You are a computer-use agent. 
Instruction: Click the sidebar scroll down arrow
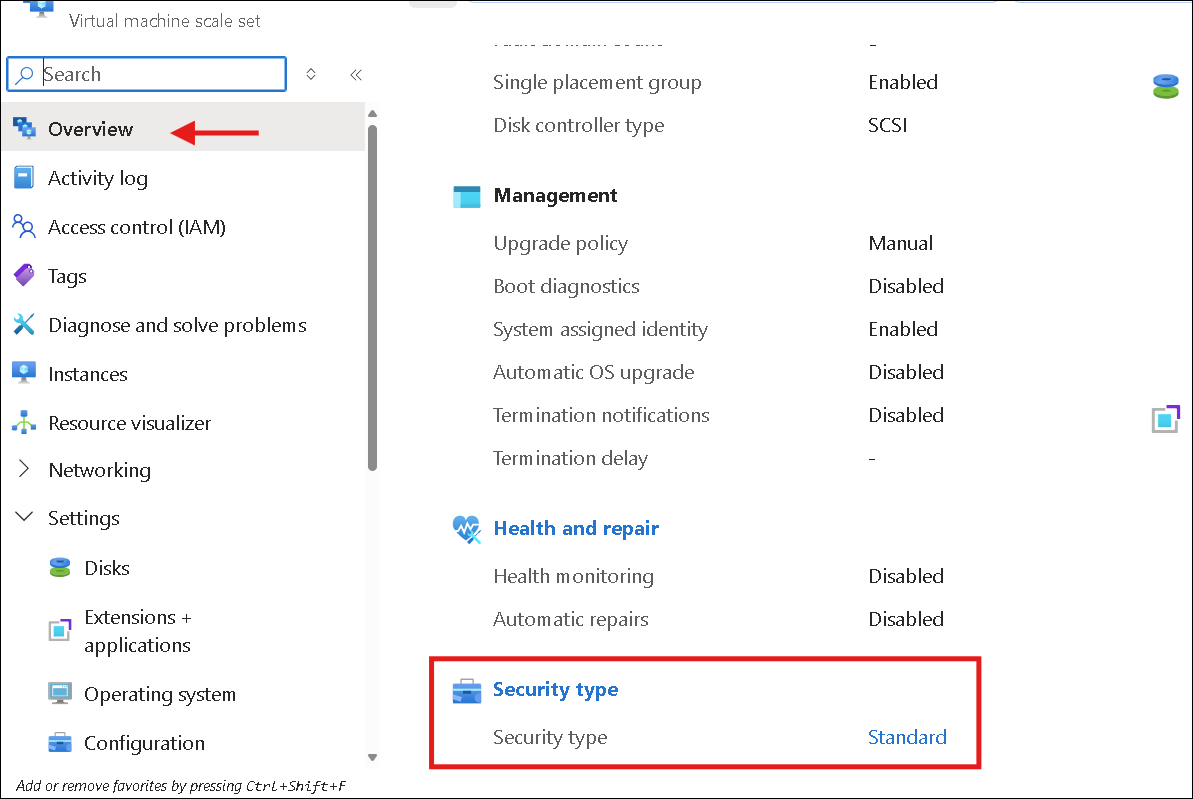(x=372, y=757)
